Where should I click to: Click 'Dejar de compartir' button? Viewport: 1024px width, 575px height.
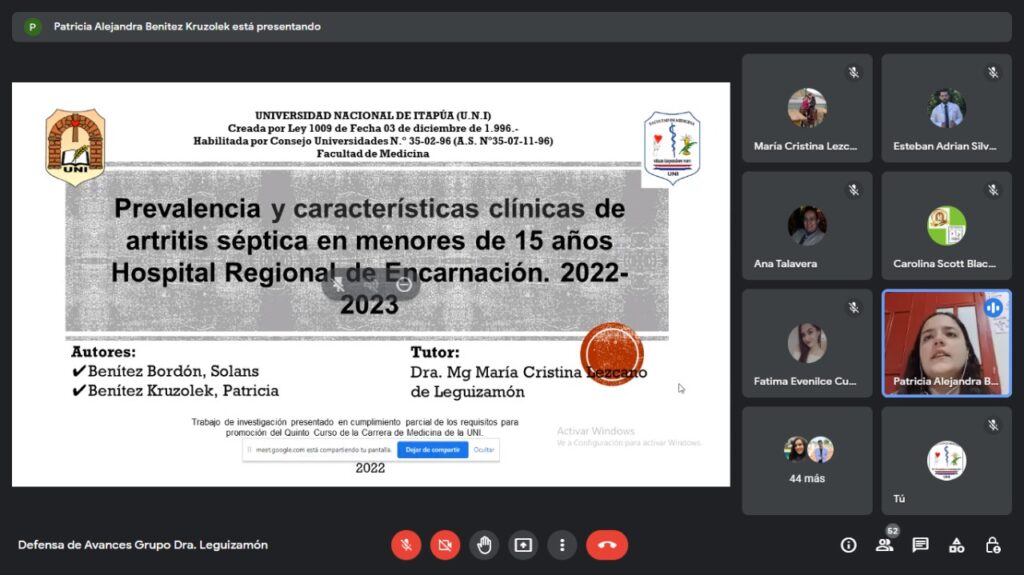point(432,450)
